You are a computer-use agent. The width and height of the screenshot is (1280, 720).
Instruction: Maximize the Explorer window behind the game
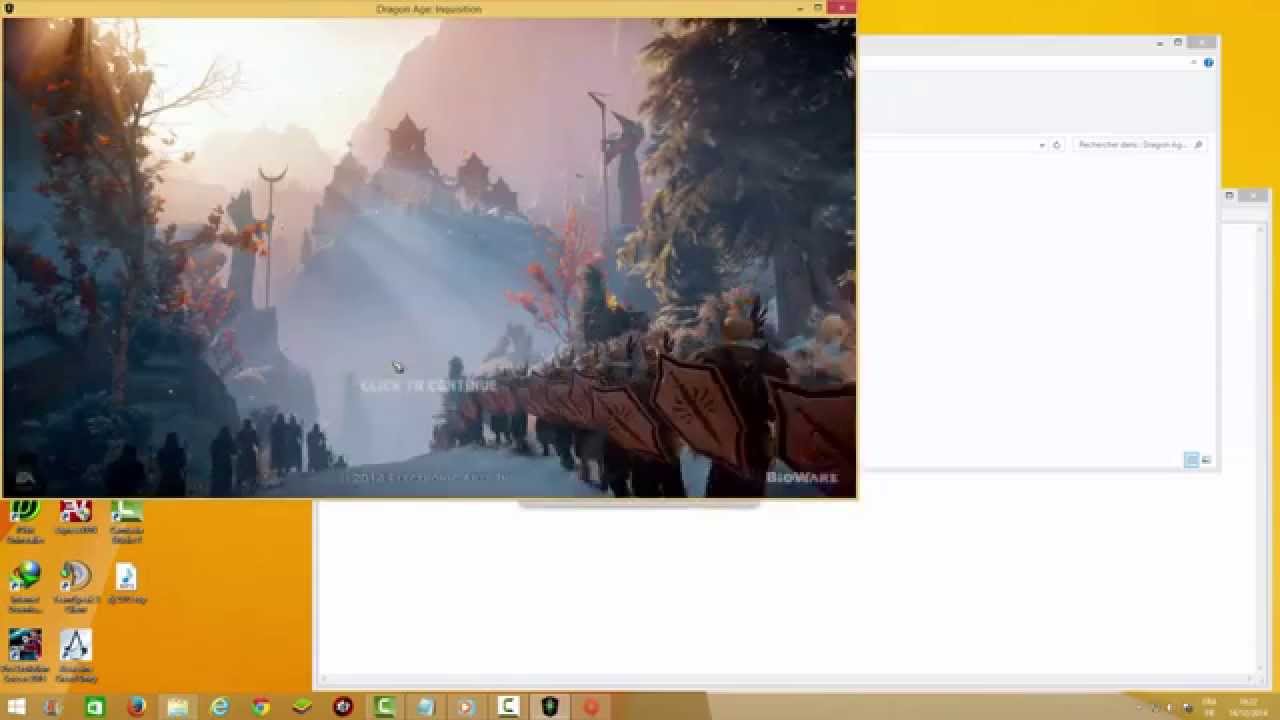[1178, 42]
